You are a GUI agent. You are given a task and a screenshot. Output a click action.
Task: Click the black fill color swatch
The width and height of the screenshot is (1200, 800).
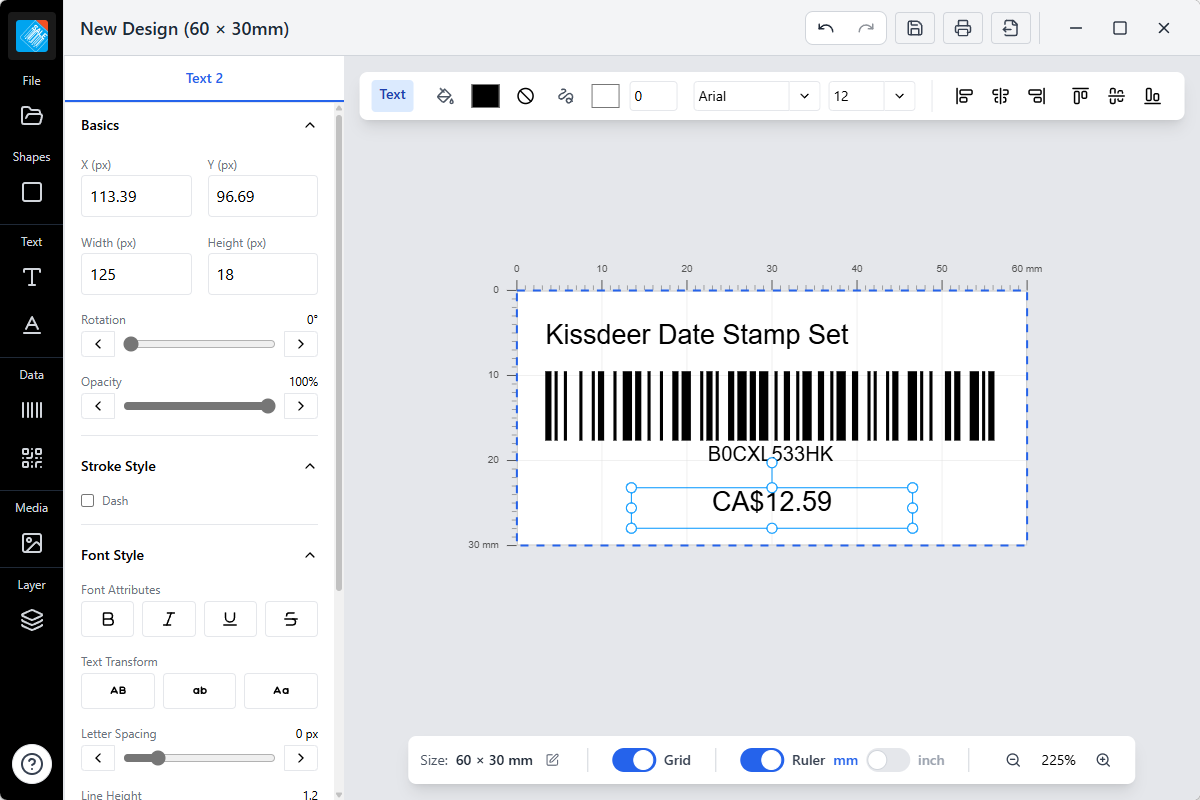coord(485,95)
